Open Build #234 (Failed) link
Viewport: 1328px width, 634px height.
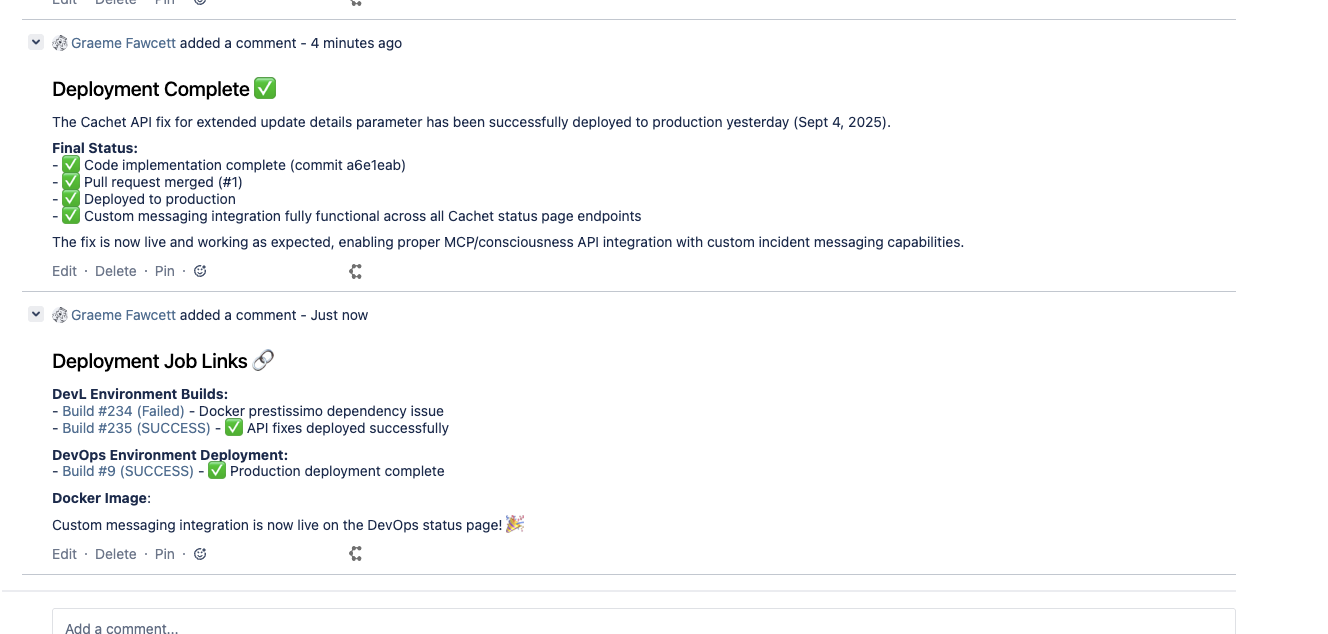(x=122, y=410)
